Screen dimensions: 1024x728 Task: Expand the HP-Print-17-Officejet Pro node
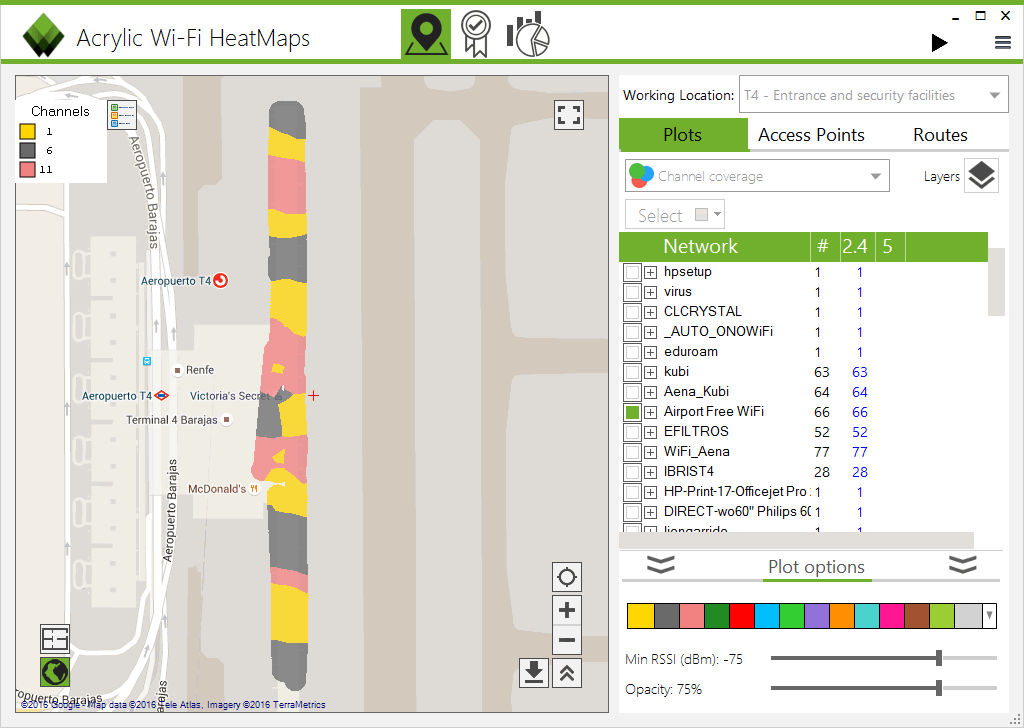[x=650, y=492]
